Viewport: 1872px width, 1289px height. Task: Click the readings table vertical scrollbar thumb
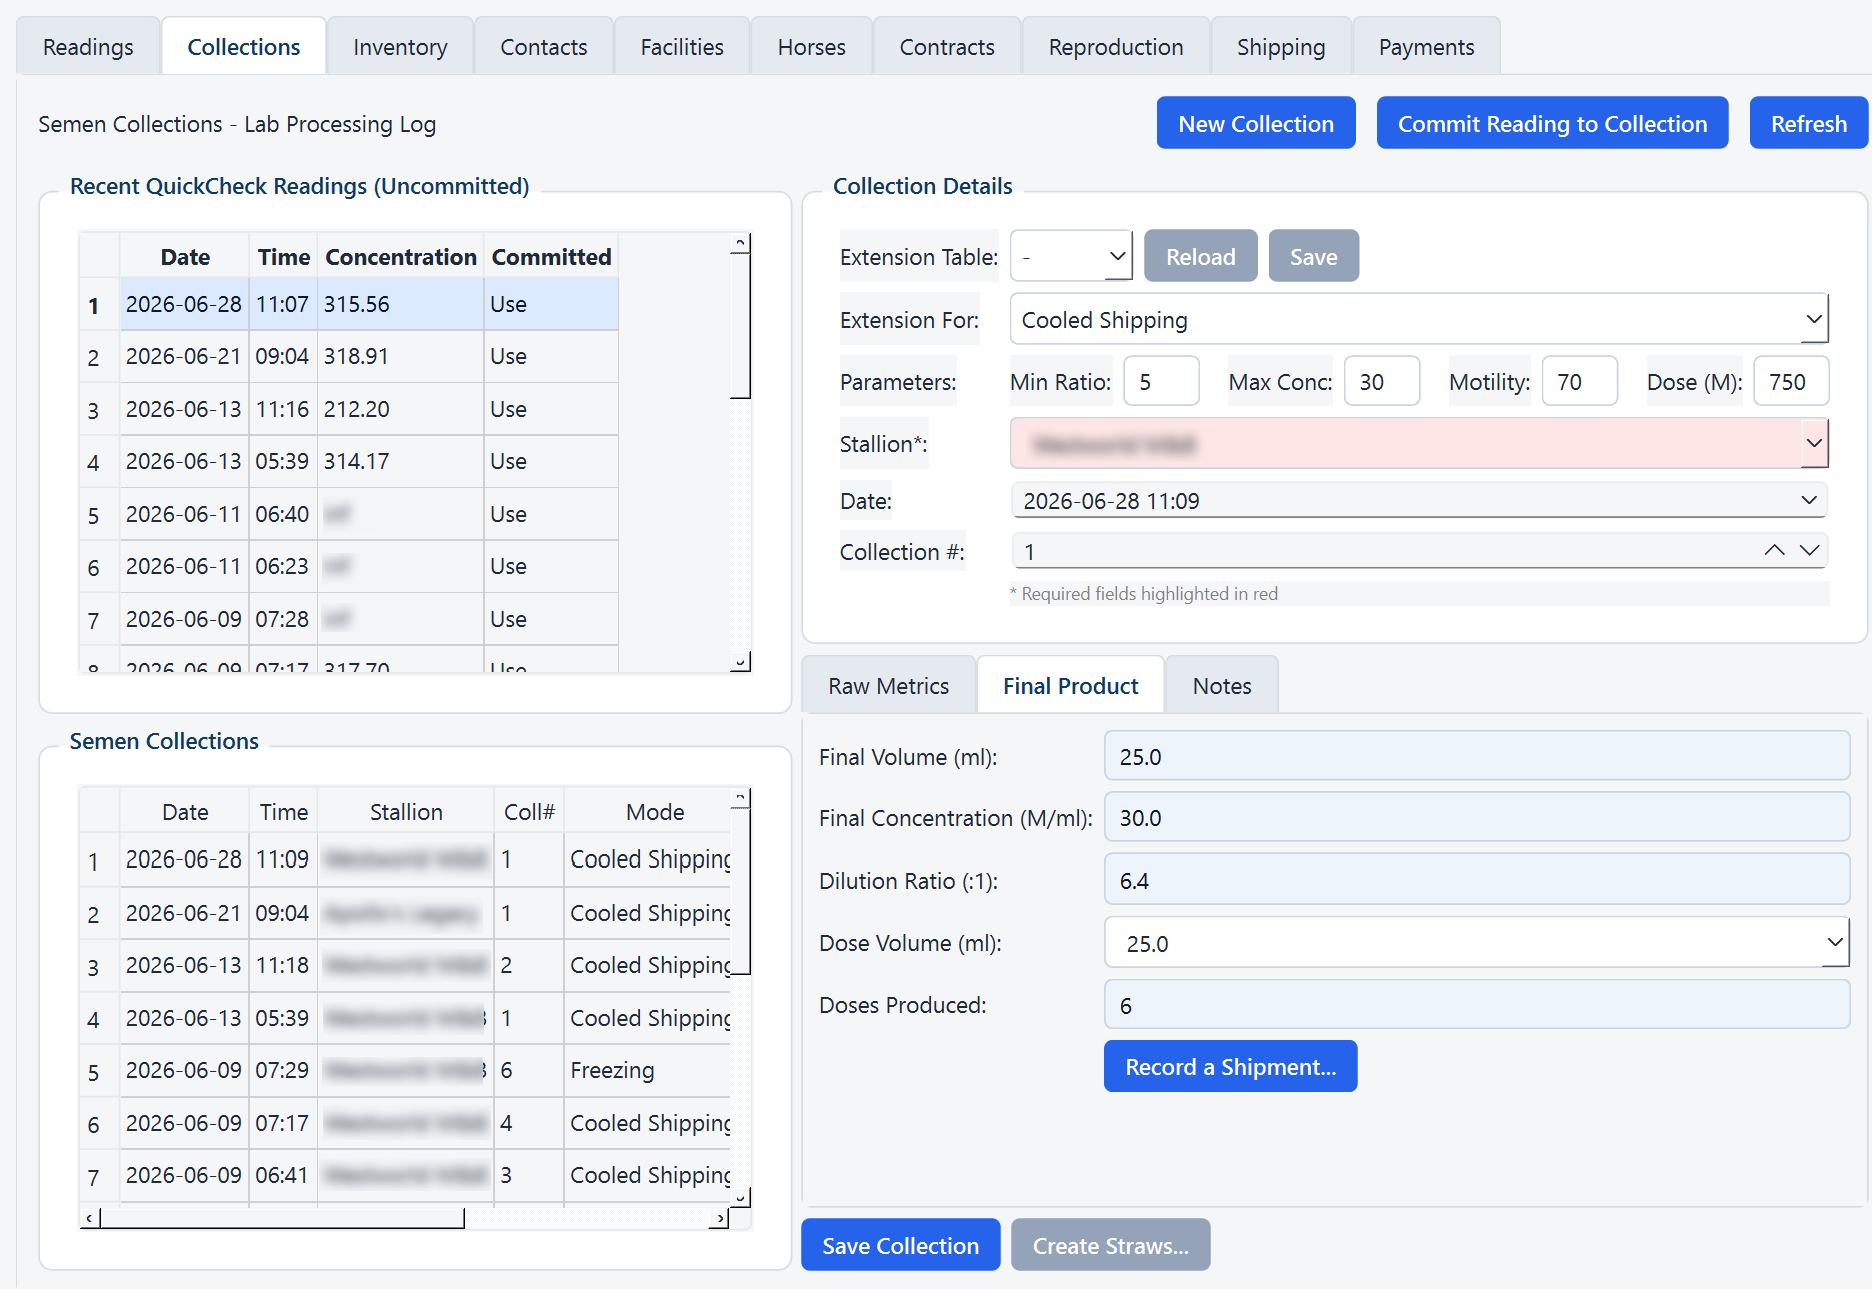(x=740, y=325)
